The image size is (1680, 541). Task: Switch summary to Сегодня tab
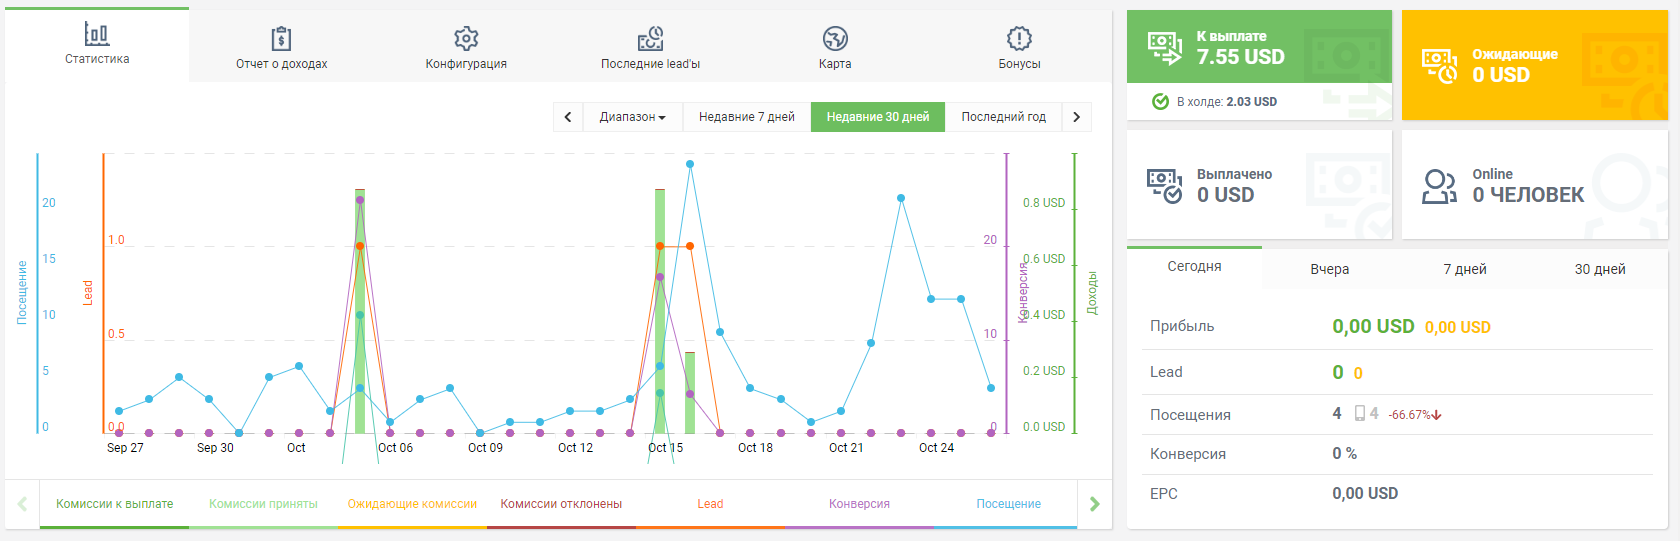coord(1194,267)
